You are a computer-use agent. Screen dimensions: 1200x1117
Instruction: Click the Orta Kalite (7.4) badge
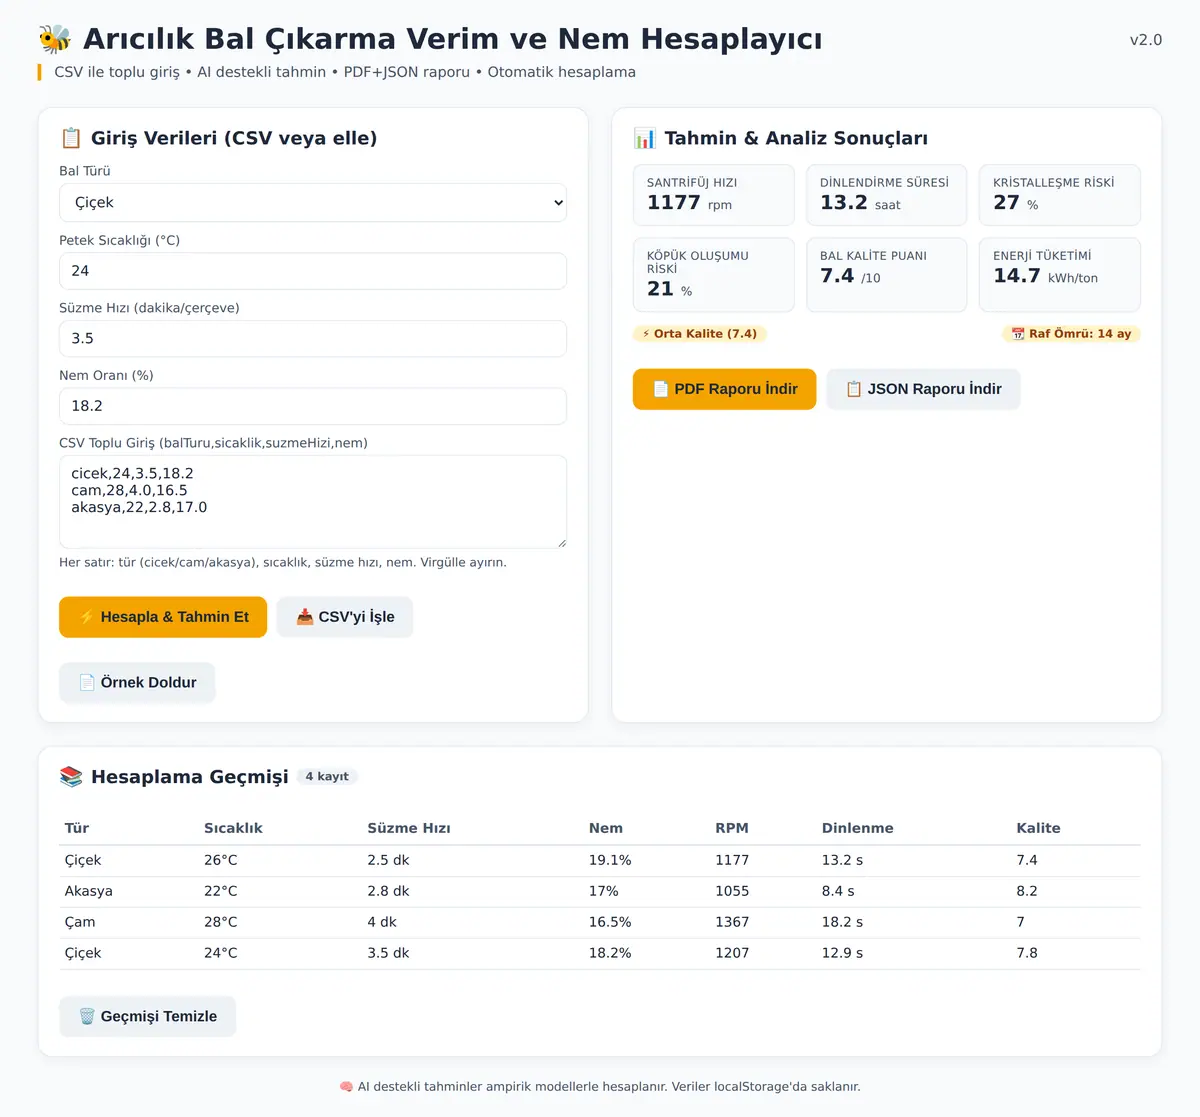click(700, 334)
